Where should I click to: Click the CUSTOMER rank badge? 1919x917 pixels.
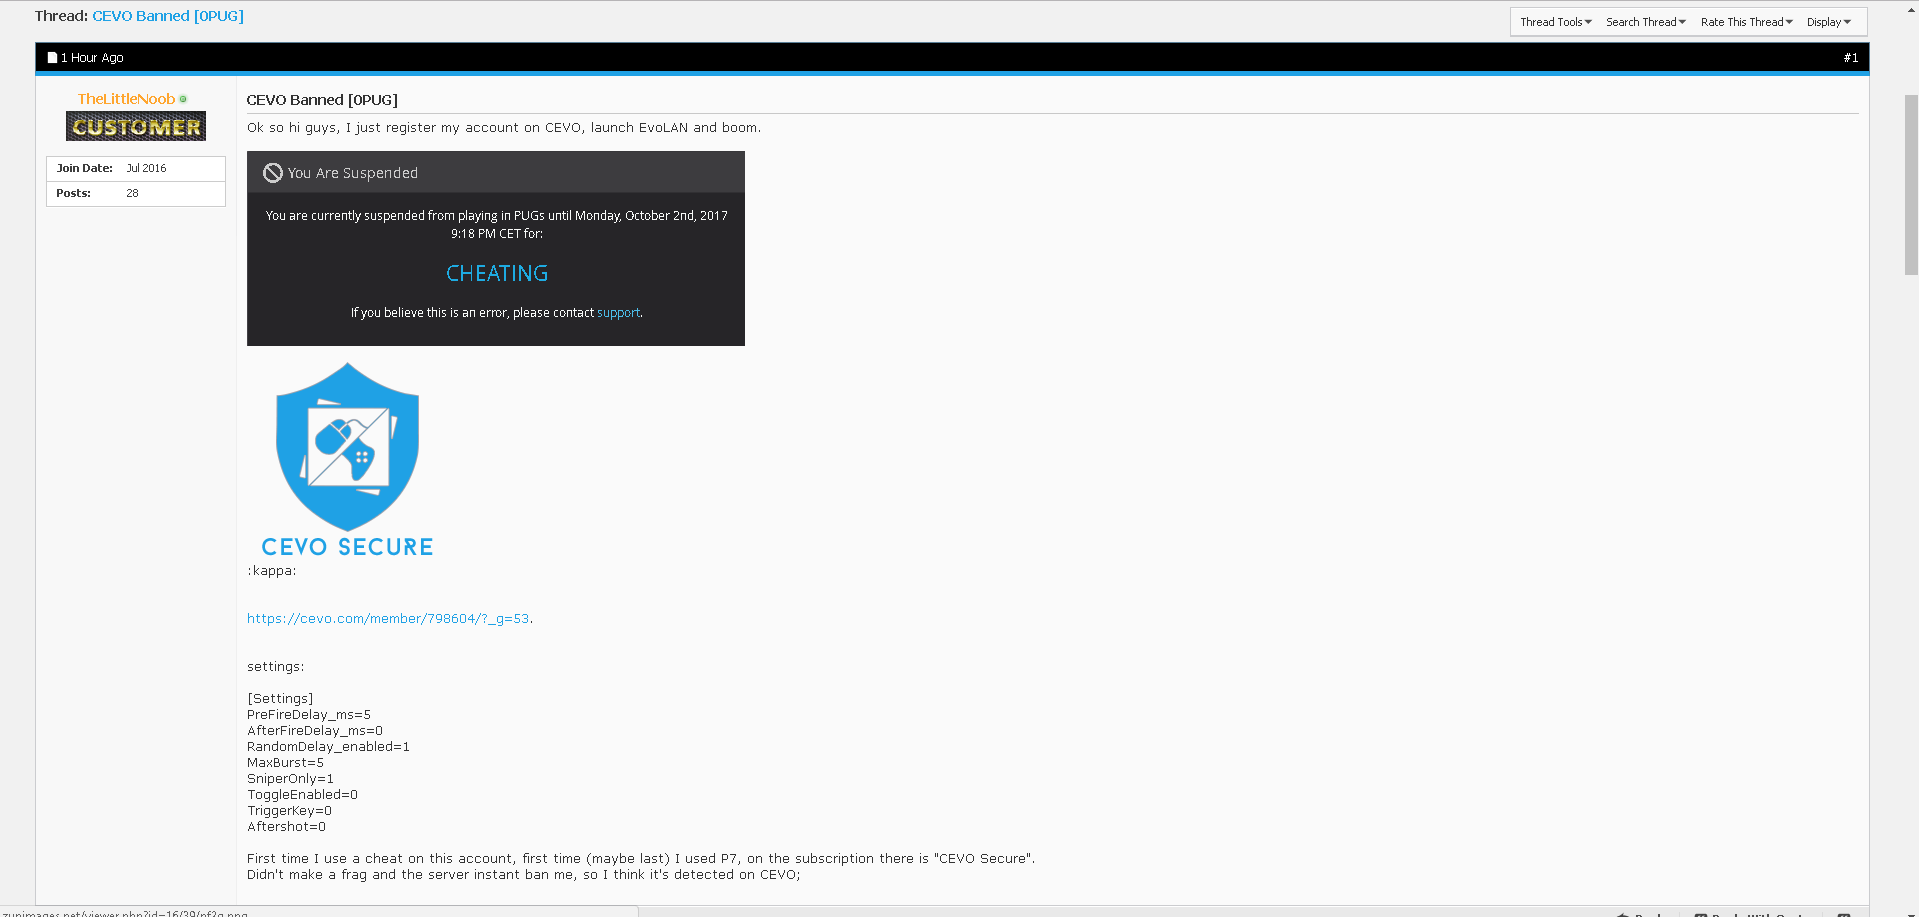pos(136,126)
